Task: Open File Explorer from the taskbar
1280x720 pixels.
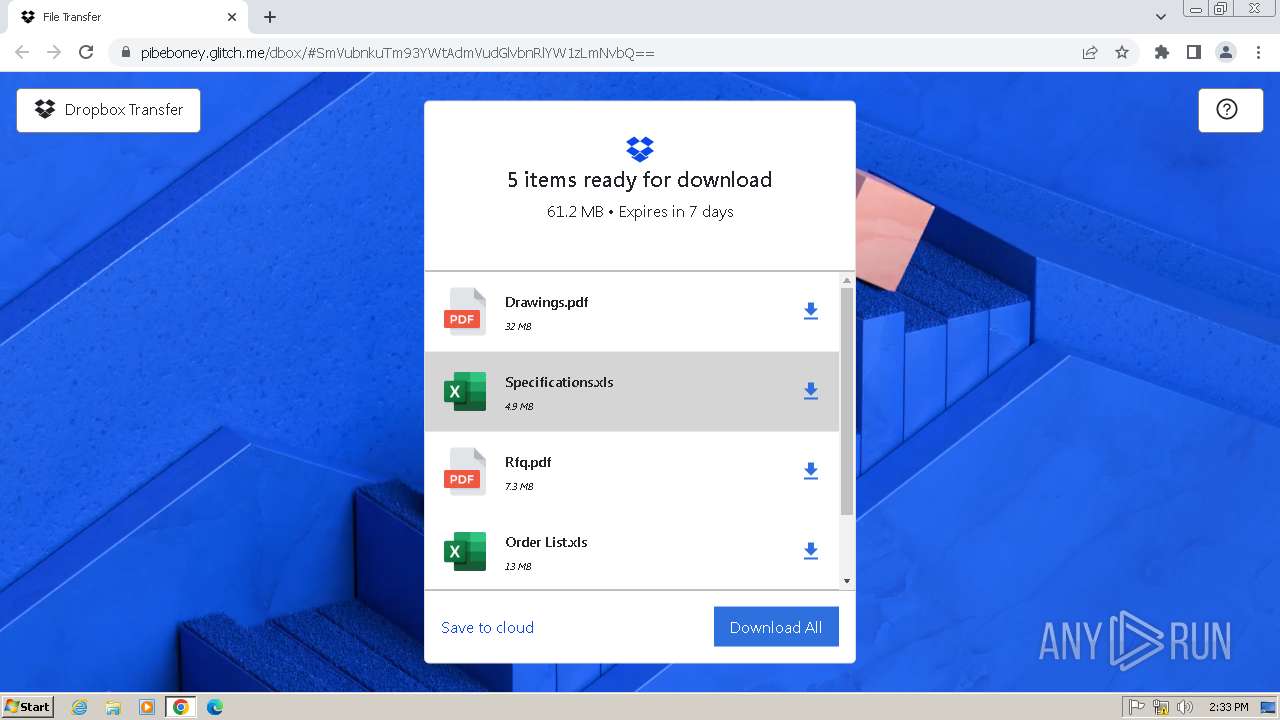Action: 113,707
